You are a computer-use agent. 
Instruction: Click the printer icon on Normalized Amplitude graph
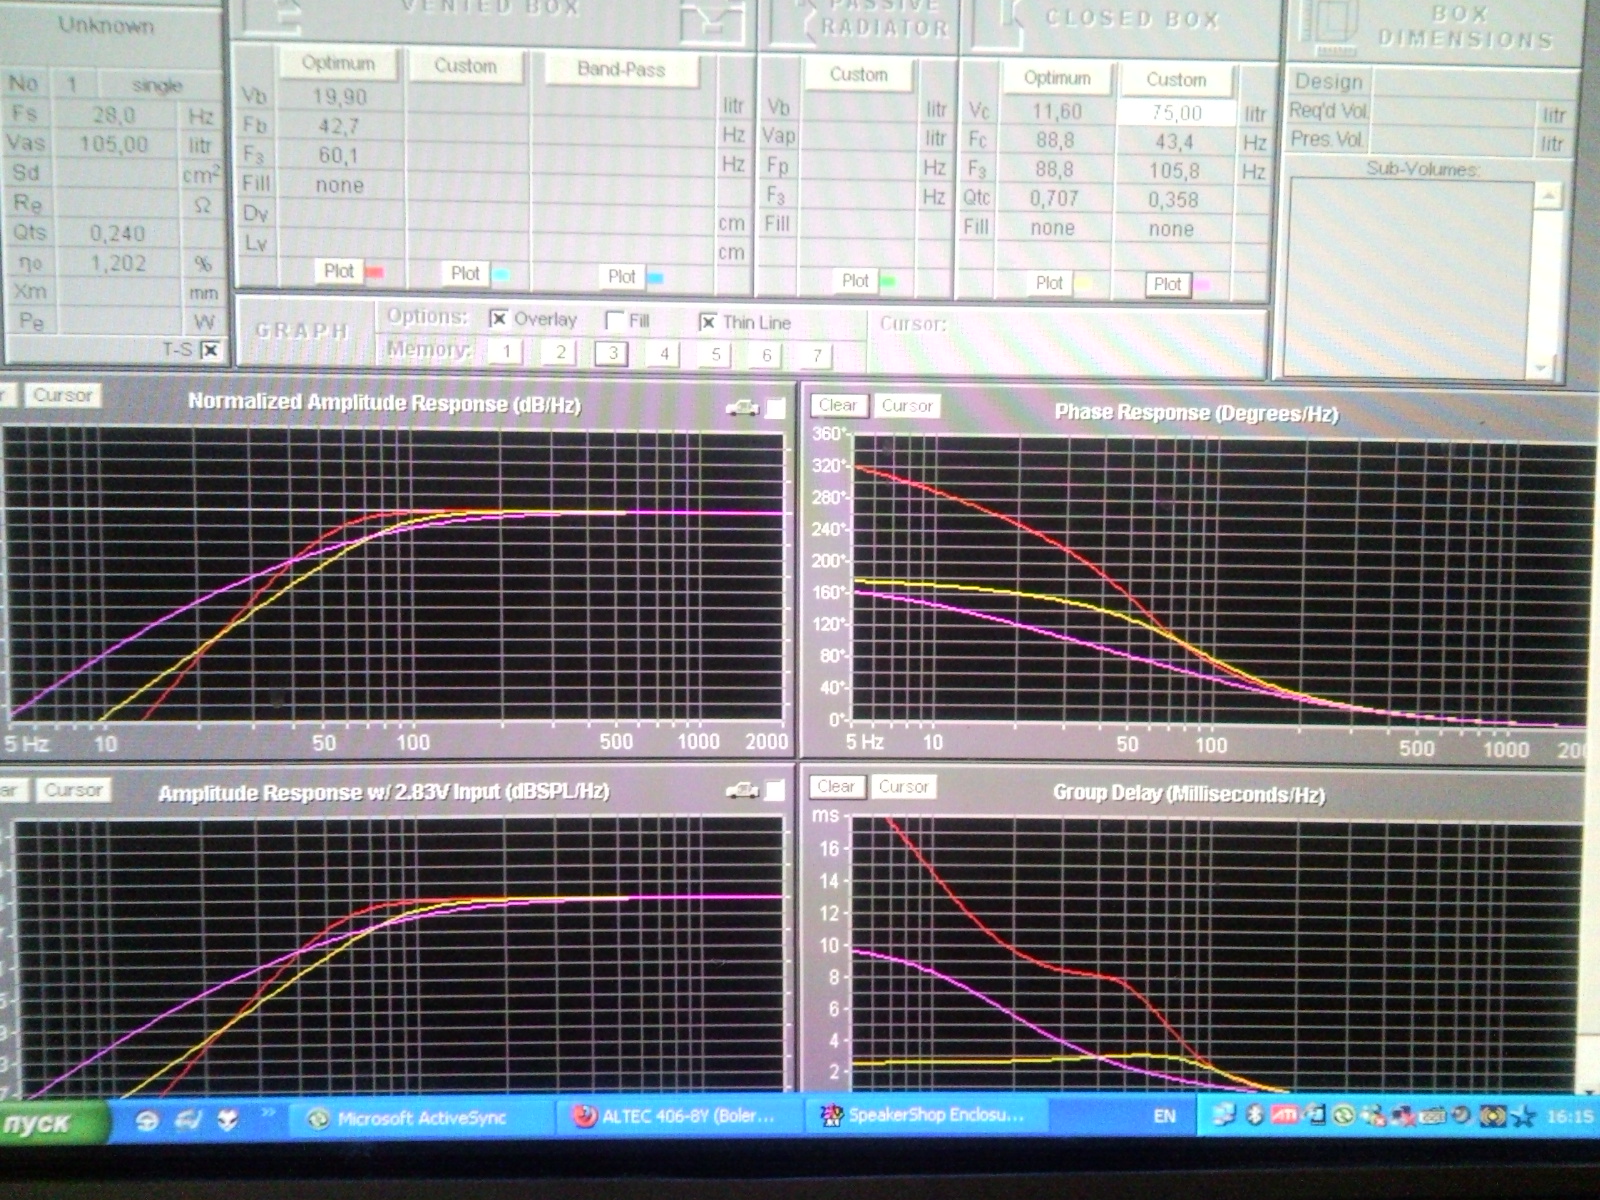click(x=741, y=407)
